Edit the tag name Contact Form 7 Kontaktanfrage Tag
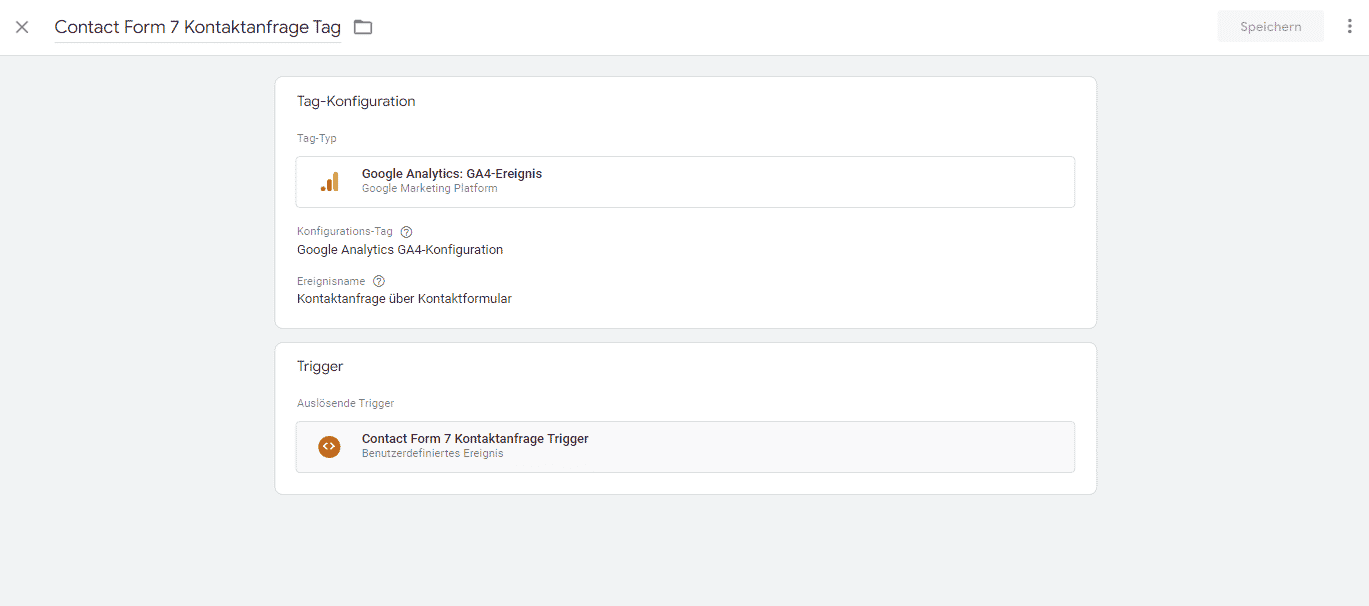This screenshot has width=1369, height=606. click(198, 27)
